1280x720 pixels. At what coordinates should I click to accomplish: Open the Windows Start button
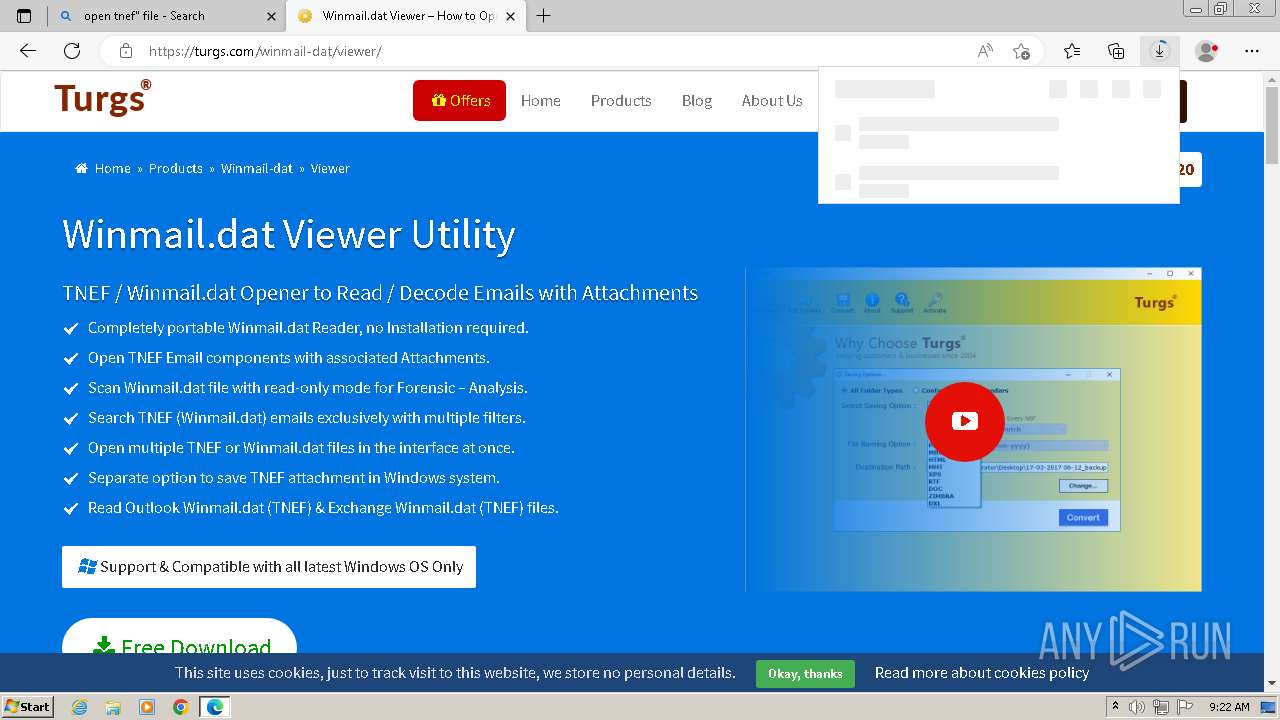click(28, 706)
